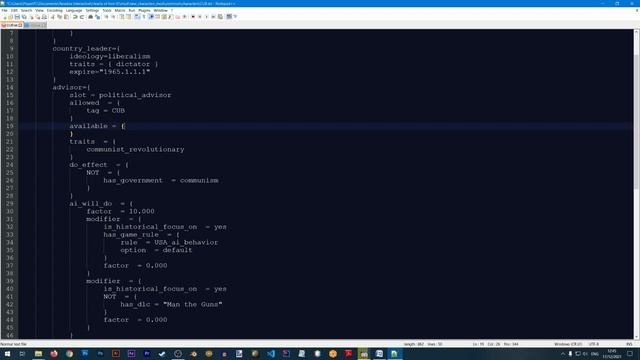The height and width of the screenshot is (360, 640).
Task: Select the CUB.txt document tab
Action: pyautogui.click(x=12, y=25)
